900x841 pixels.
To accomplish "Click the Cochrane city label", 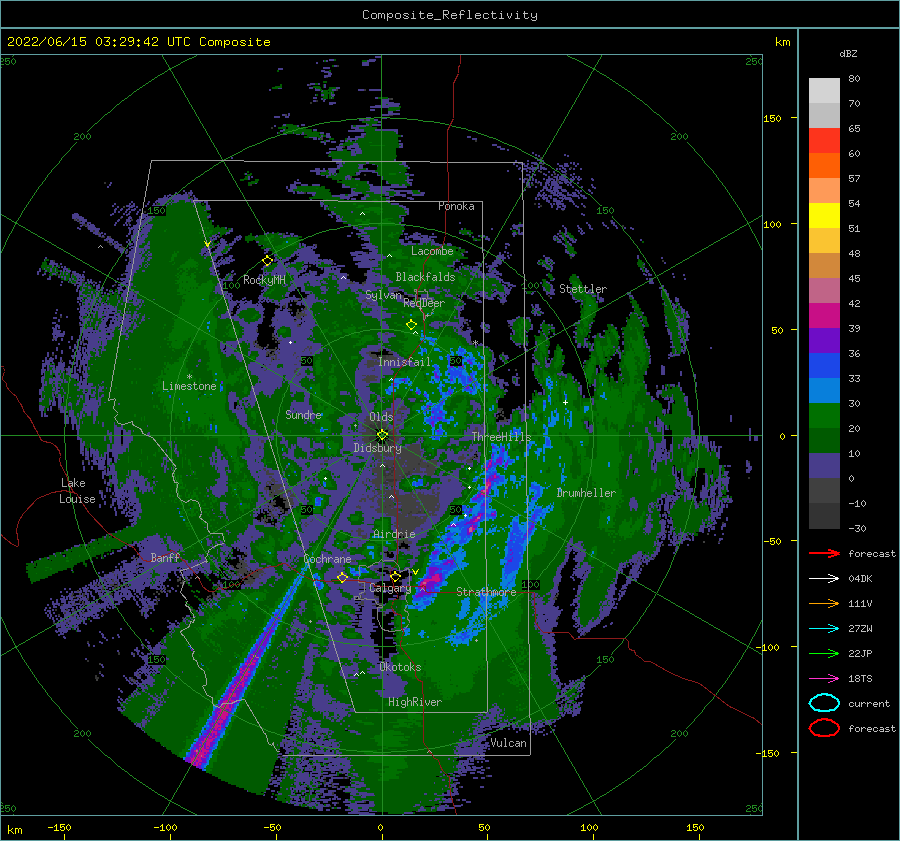I will point(327,559).
